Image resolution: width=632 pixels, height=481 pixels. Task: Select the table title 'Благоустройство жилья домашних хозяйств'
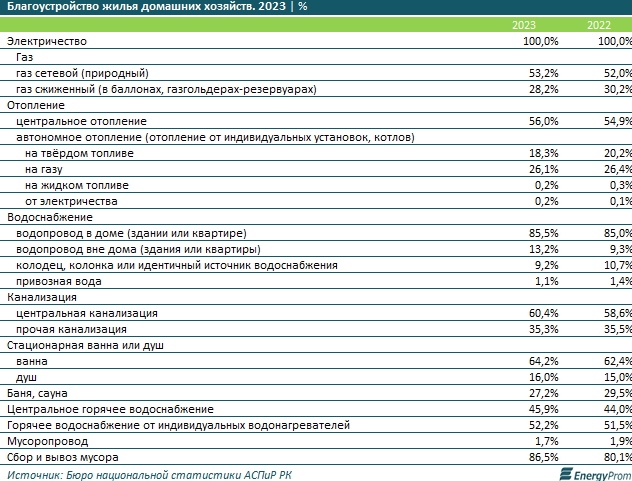[x=138, y=8]
